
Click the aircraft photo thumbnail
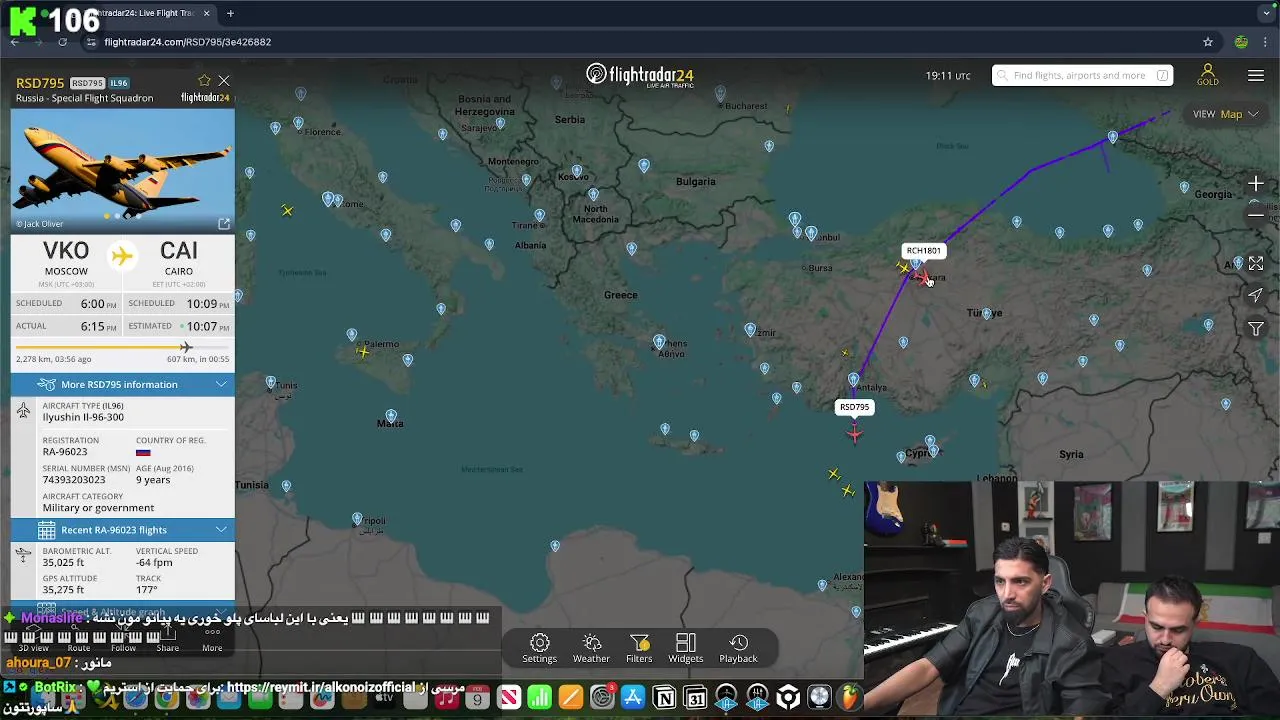(123, 170)
